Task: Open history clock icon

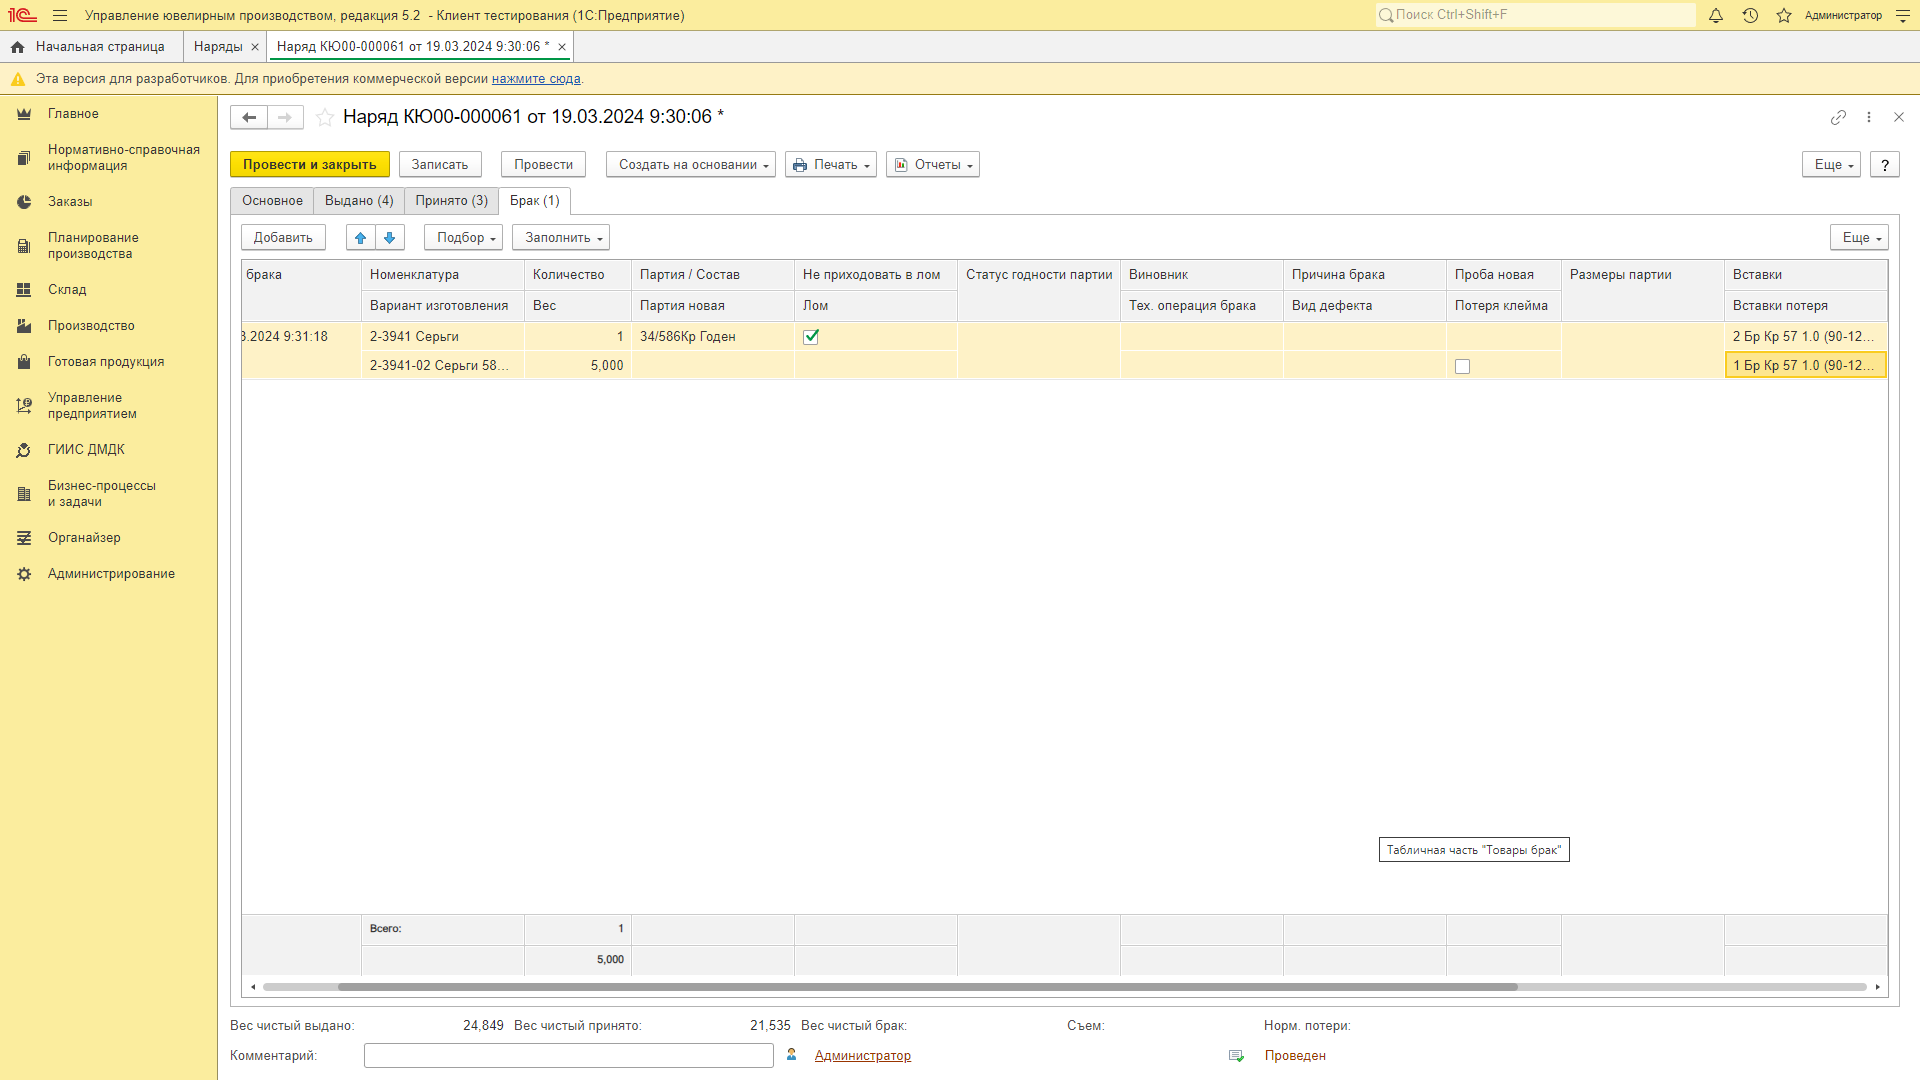Action: (x=1750, y=16)
